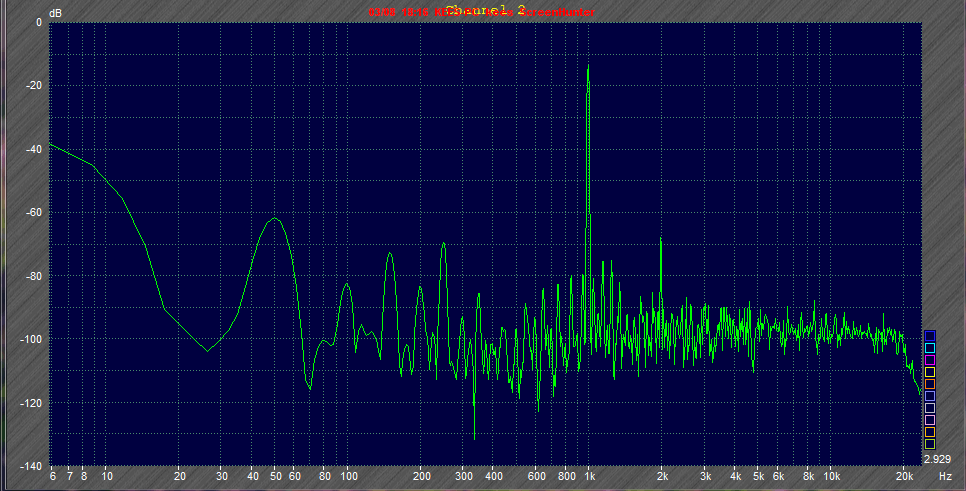Click the -140 amplitude axis label
Viewport: 966px width, 491px height.
[30, 466]
